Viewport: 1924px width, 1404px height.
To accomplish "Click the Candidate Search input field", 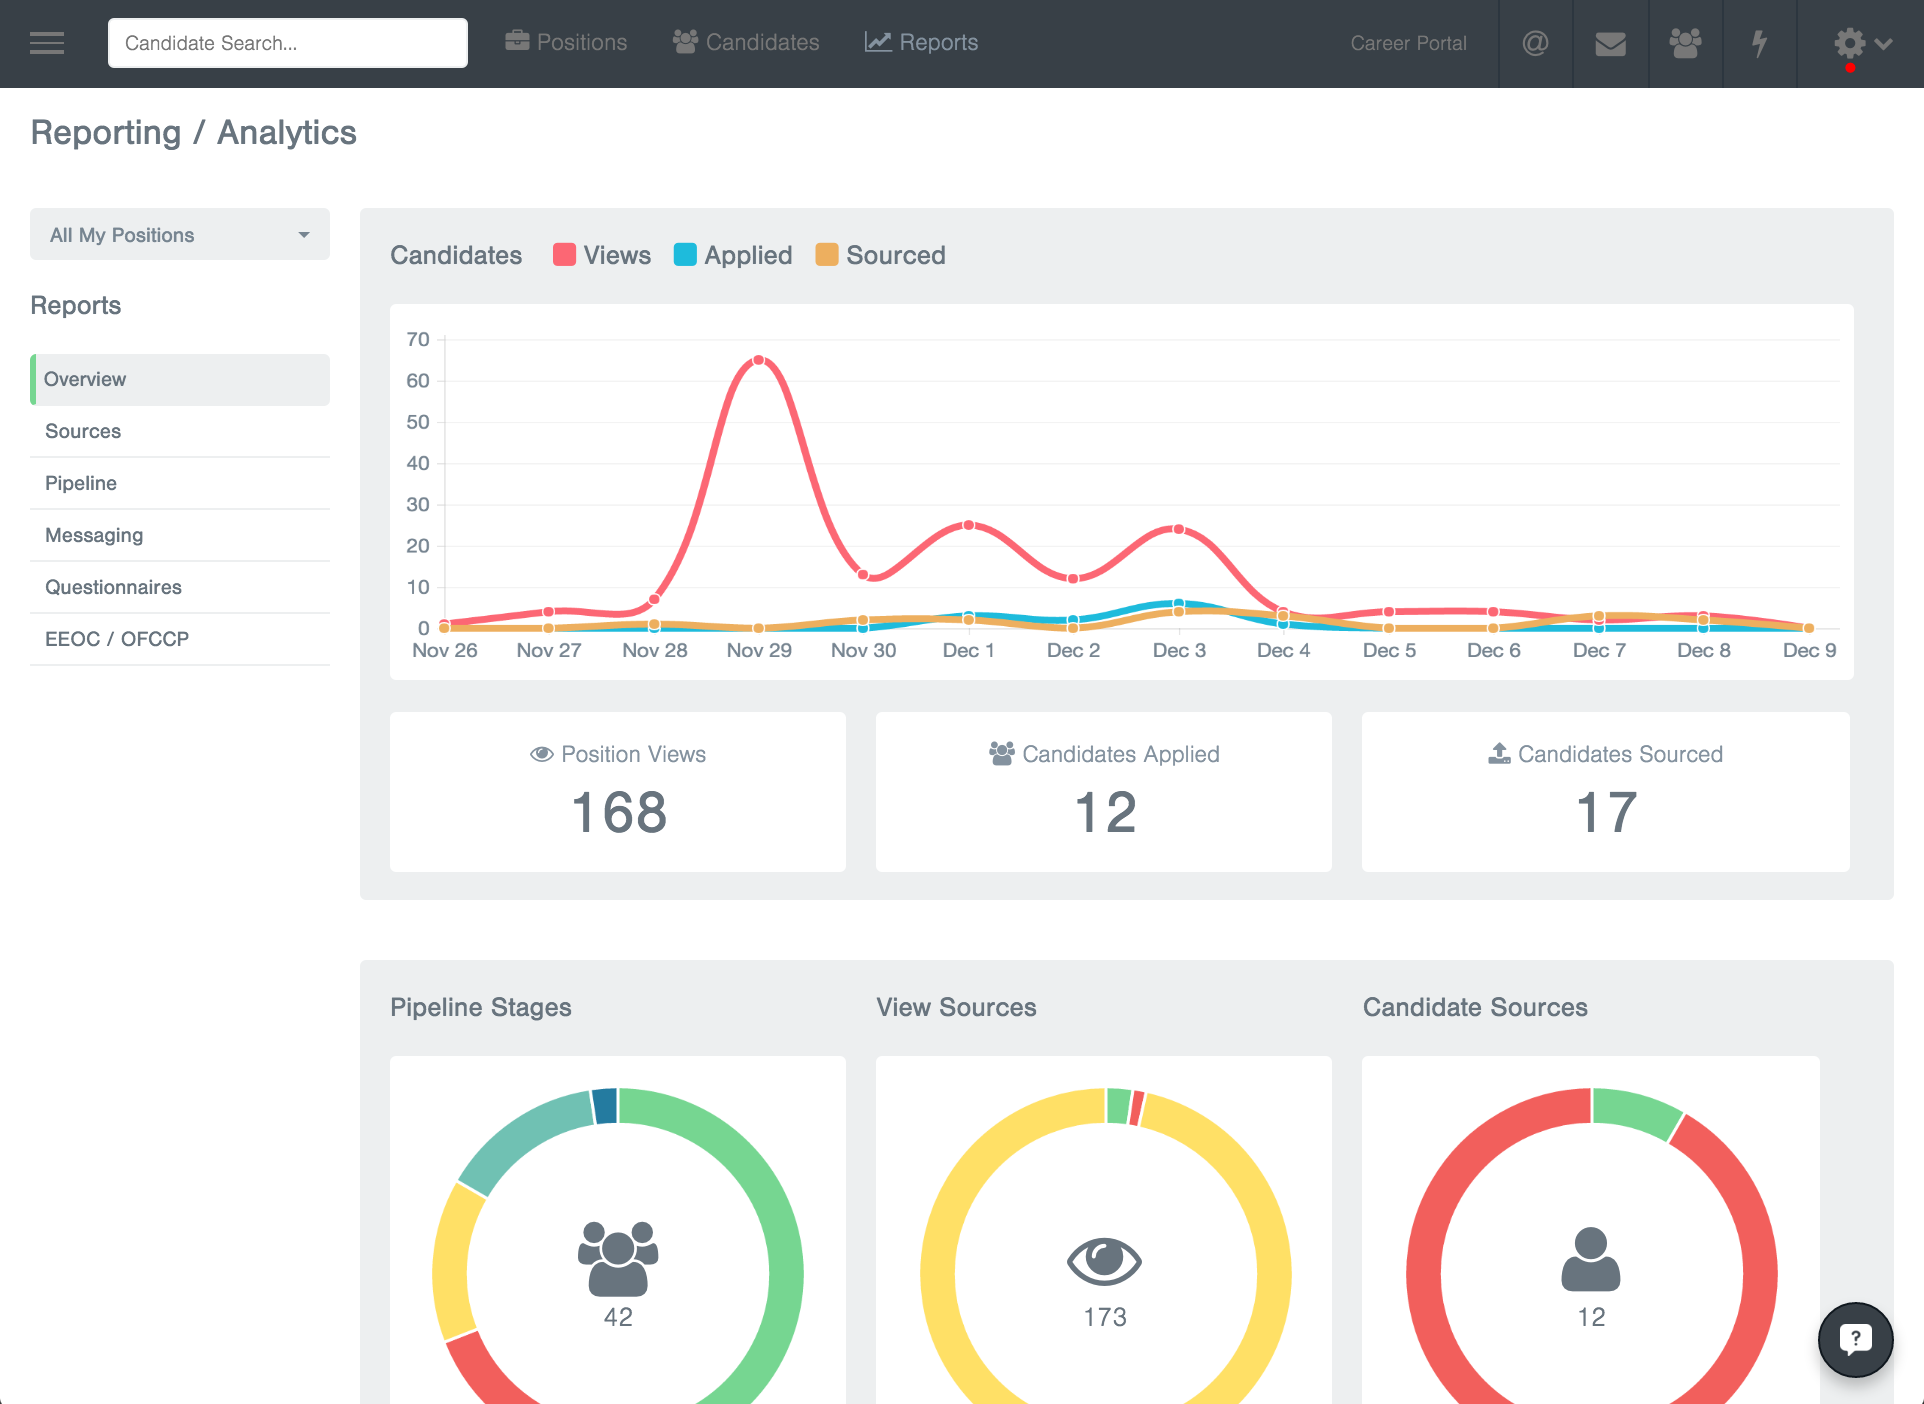I will coord(288,43).
